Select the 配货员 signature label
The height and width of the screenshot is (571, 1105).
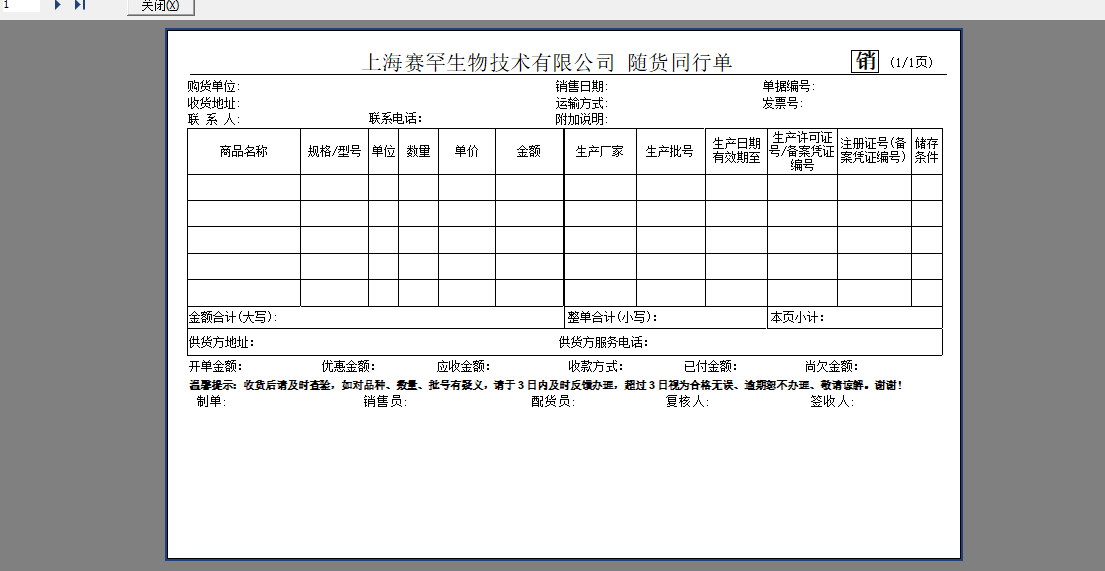tap(552, 402)
